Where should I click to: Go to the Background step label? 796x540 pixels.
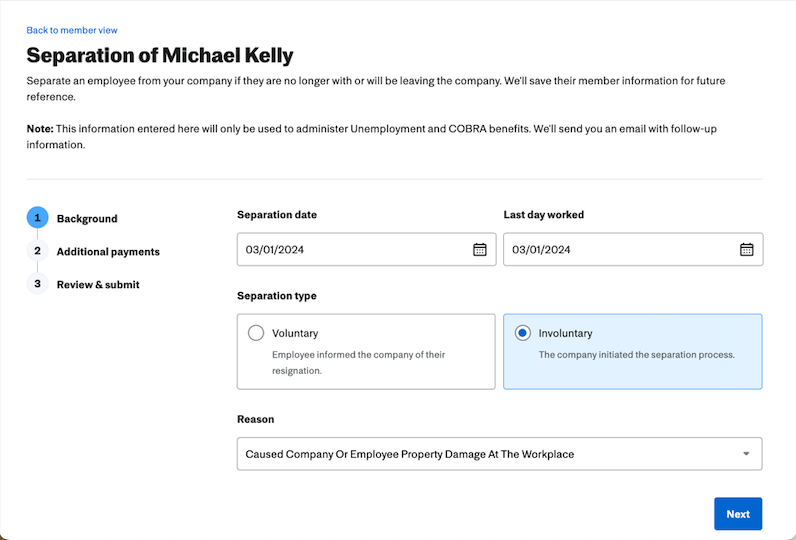87,219
